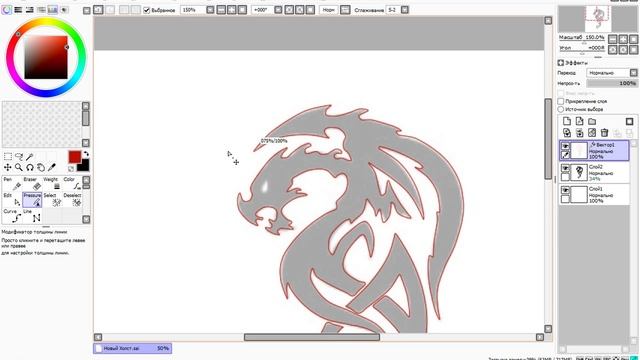Adjust the Непрозрачность opacity slider
Image resolution: width=640 pixels, height=360 pixels.
point(612,83)
